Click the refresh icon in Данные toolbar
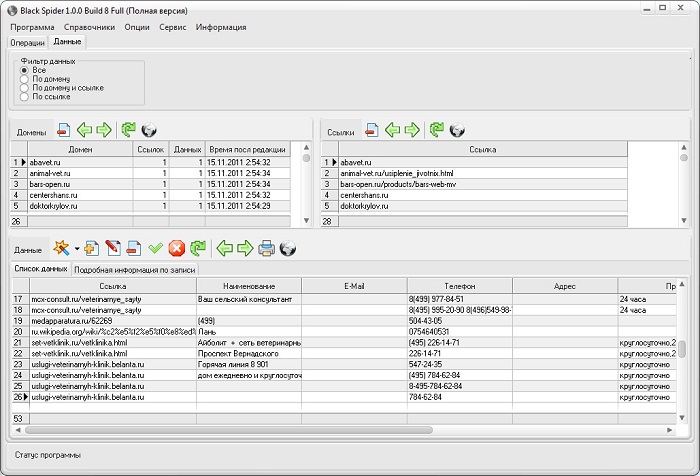Screen dimensions: 700x476 click(x=198, y=248)
